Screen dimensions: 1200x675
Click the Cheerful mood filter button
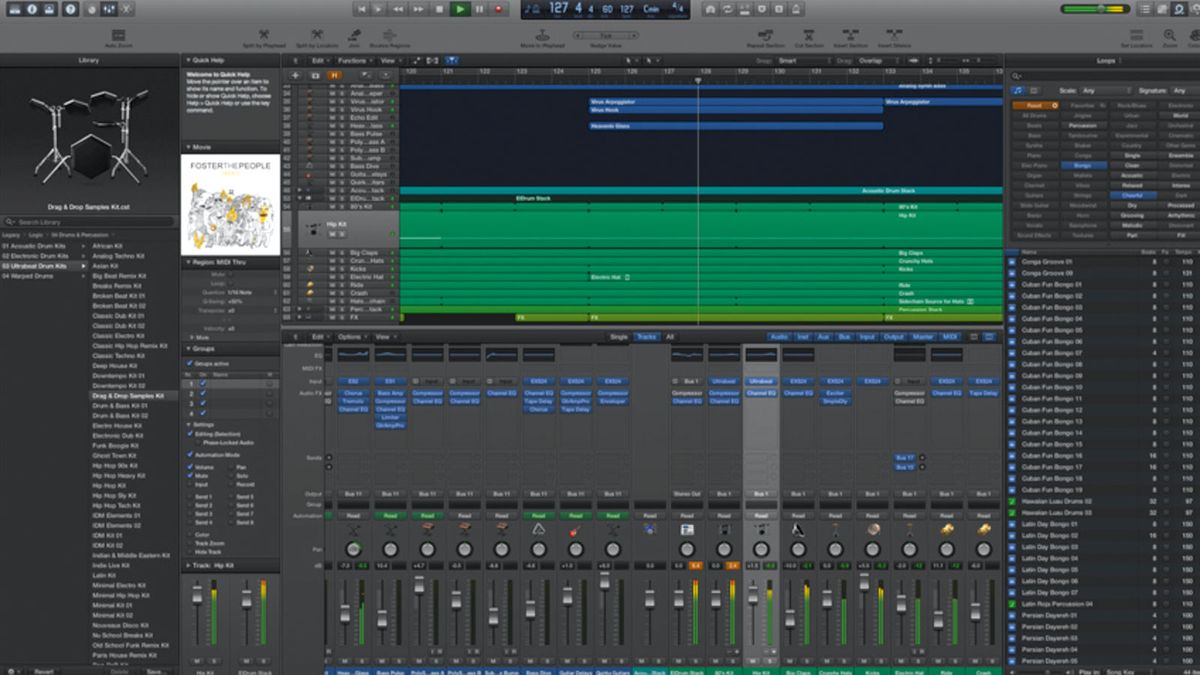point(1133,195)
